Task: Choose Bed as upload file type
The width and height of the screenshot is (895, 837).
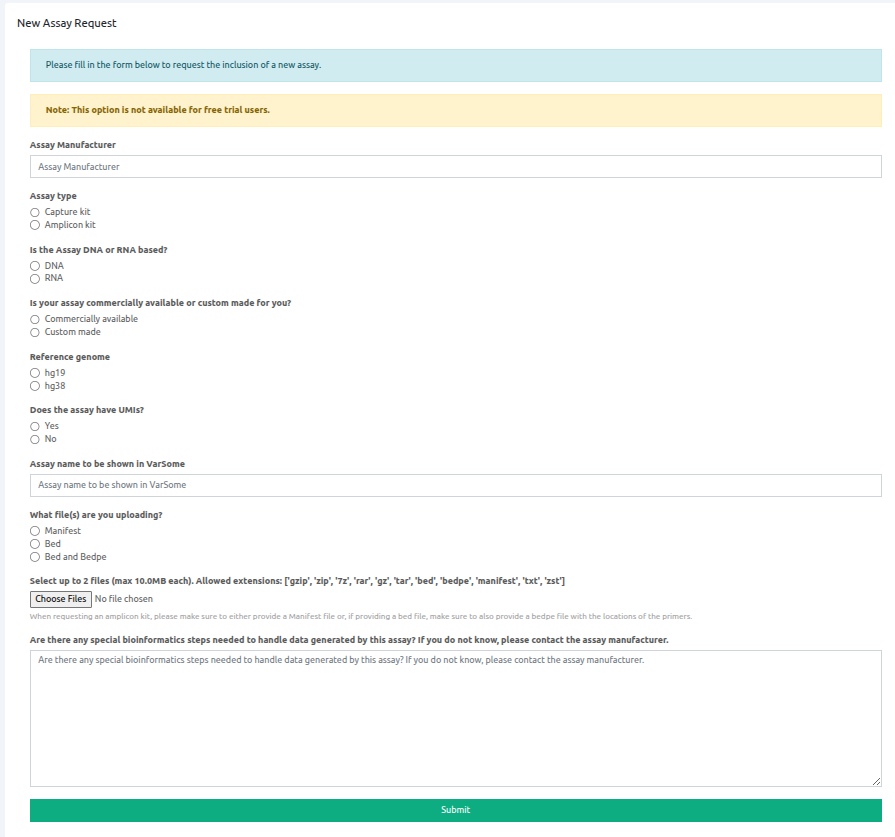Action: (35, 544)
